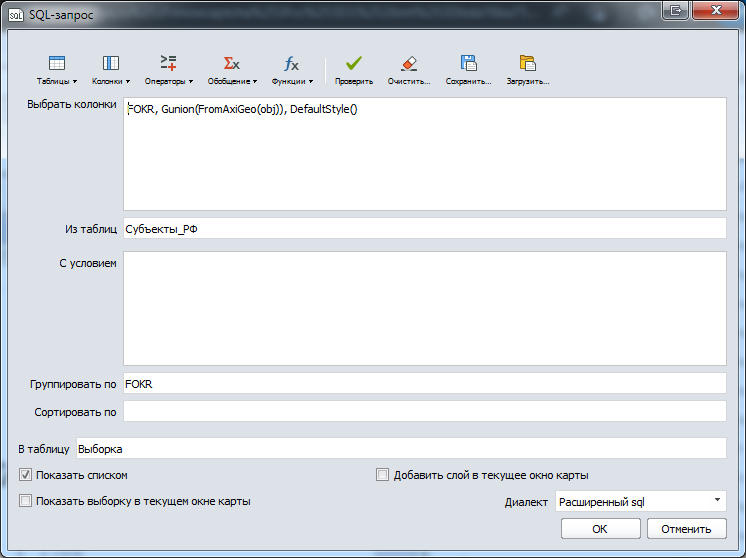The width and height of the screenshot is (746, 558).
Task: Check Добавить слой в текущее окно карты
Action: coord(382,475)
